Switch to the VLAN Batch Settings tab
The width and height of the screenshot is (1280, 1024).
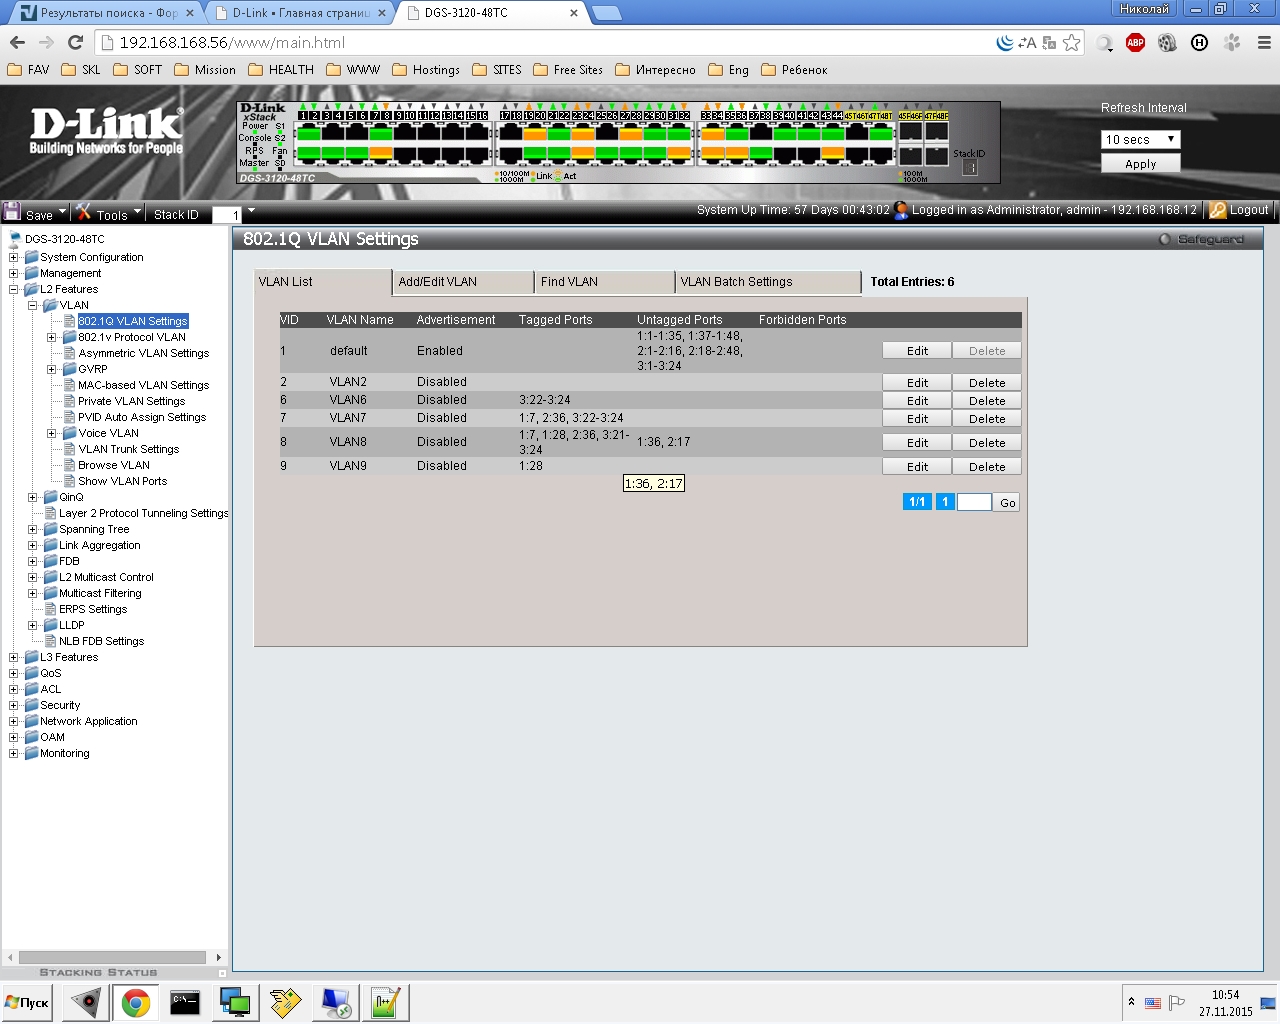[768, 282]
